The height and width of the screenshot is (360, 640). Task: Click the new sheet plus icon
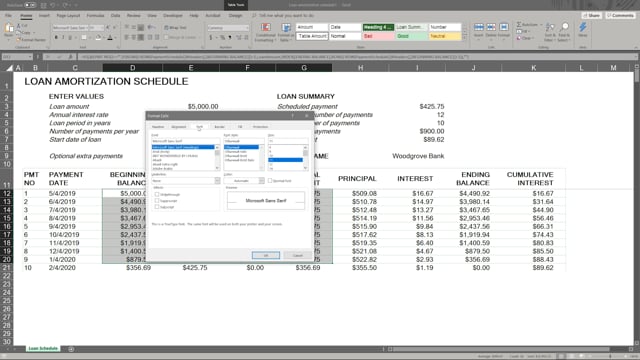click(x=71, y=349)
